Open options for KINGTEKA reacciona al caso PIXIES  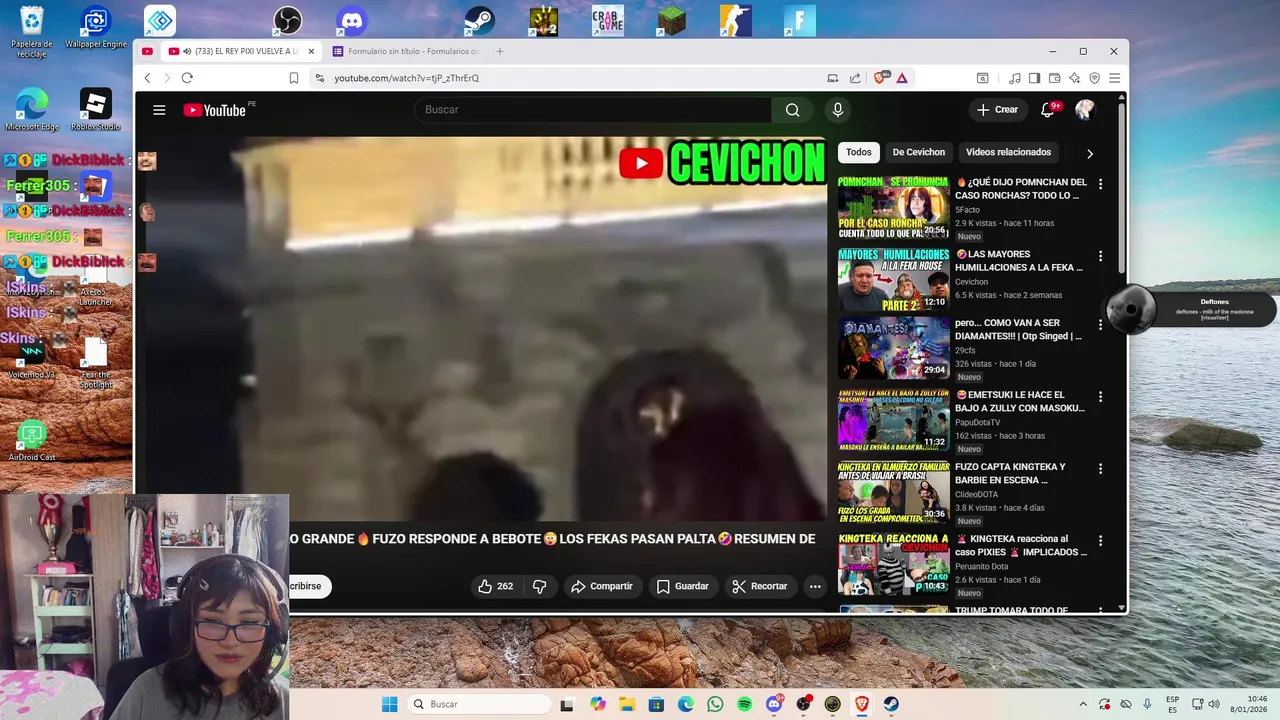tap(1100, 541)
